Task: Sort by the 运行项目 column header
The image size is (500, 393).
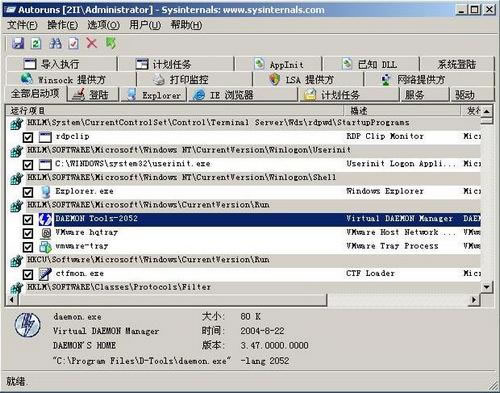Action: click(175, 110)
